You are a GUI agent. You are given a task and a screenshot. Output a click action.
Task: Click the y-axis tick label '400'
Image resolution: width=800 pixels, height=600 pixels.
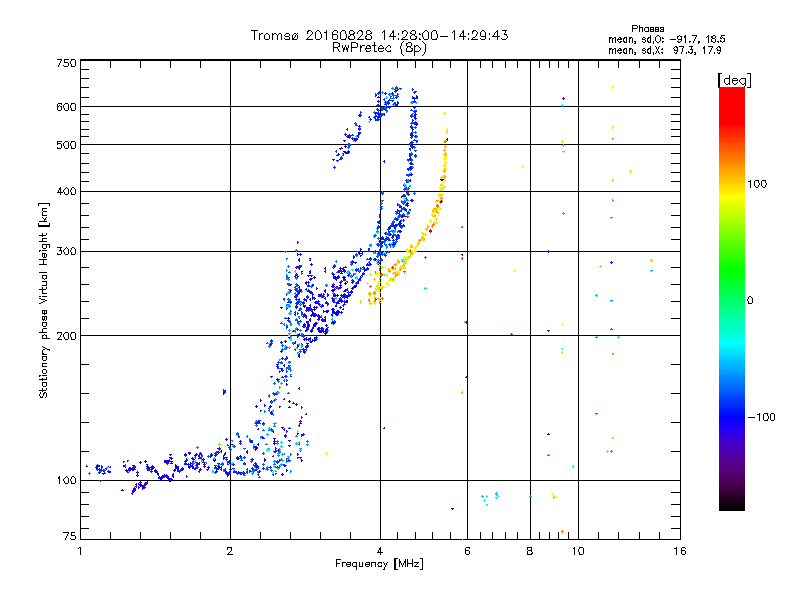pyautogui.click(x=66, y=191)
